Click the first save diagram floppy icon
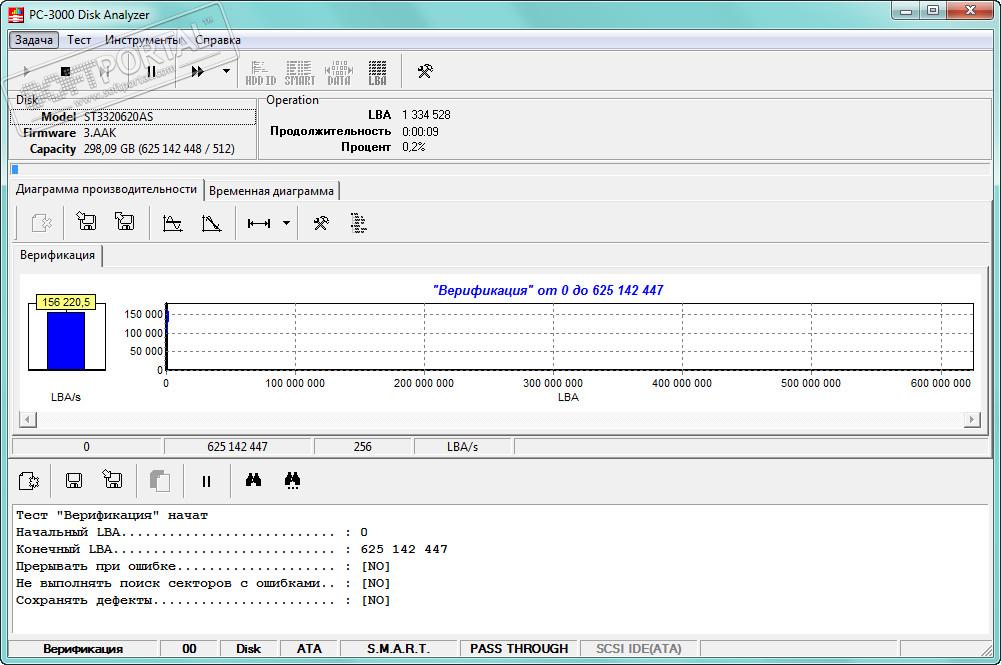The width and height of the screenshot is (1001, 665). 87,223
